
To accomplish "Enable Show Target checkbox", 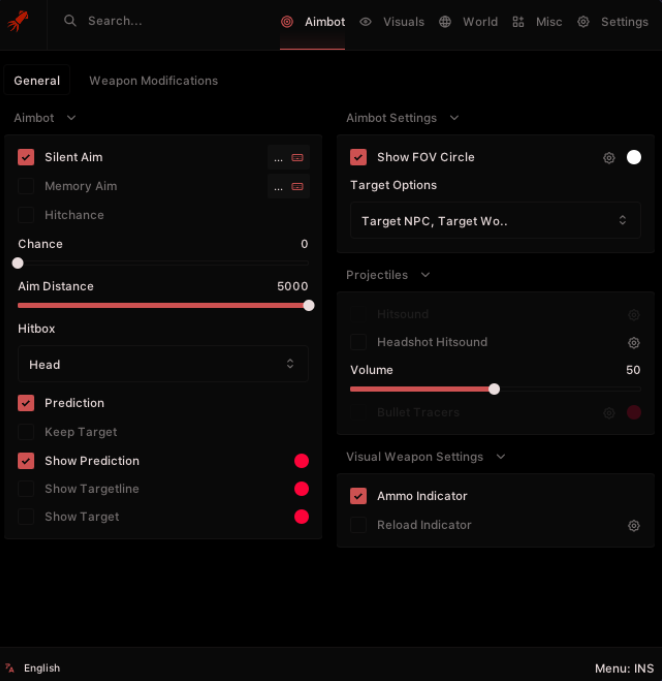I will pos(26,517).
